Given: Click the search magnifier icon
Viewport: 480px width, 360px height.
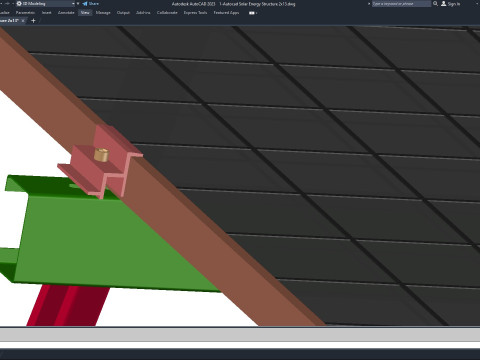Looking at the screenshot, I should [435, 4].
